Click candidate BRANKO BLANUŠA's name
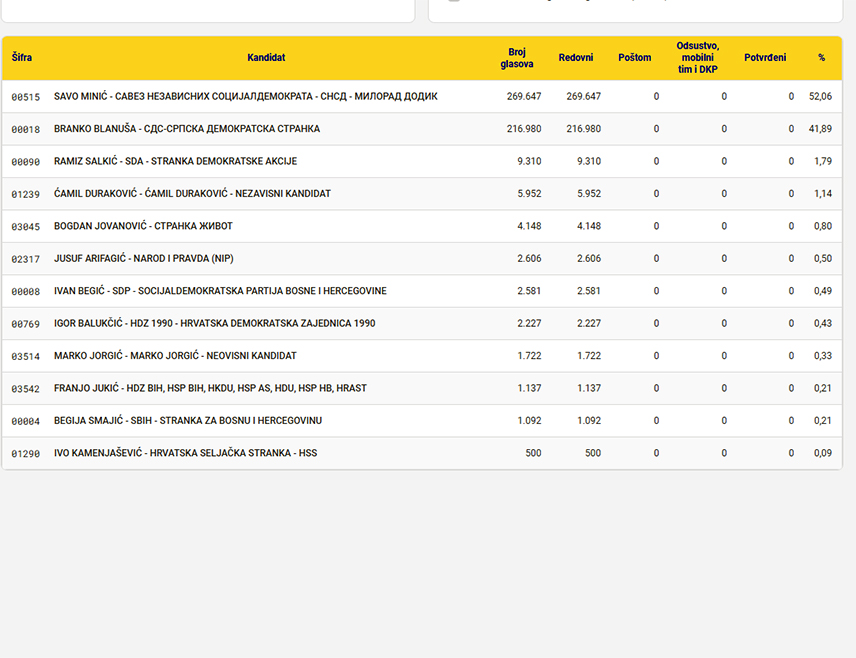 coord(187,129)
